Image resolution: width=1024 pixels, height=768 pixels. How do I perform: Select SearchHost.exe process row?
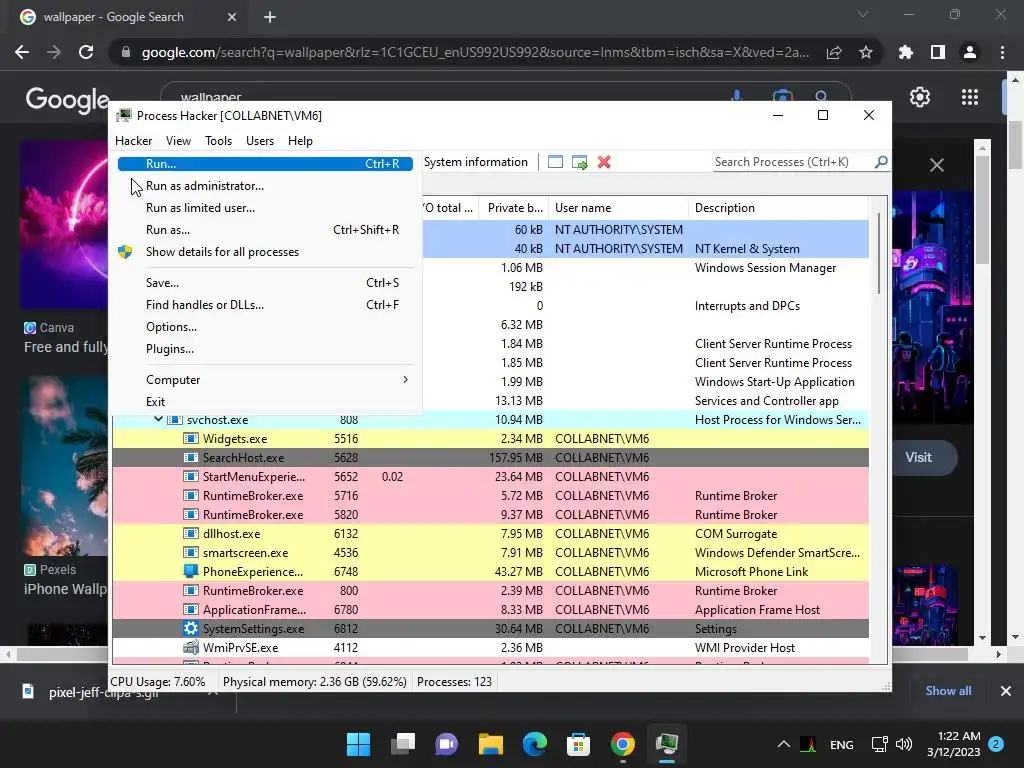(x=490, y=458)
